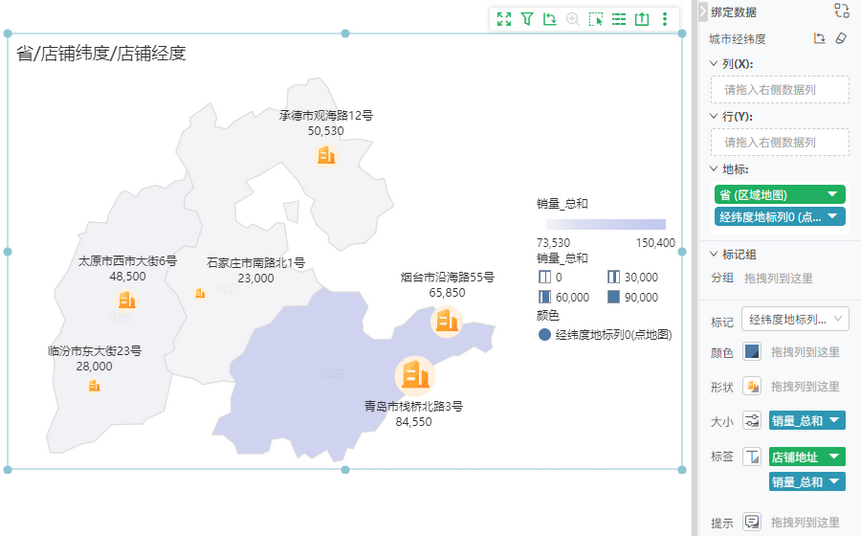Image resolution: width=861 pixels, height=536 pixels.
Task: Open dropdown on 省 (区域地图) pill
Action: tap(832, 195)
